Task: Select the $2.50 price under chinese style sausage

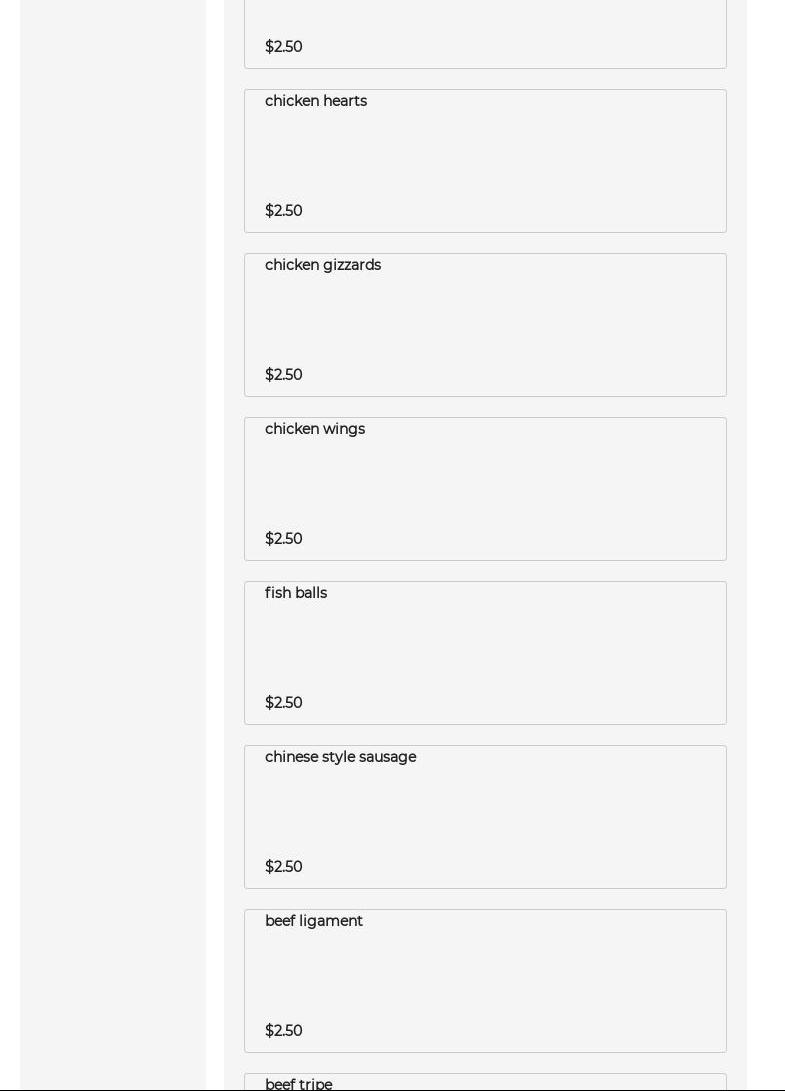Action: coord(284,867)
